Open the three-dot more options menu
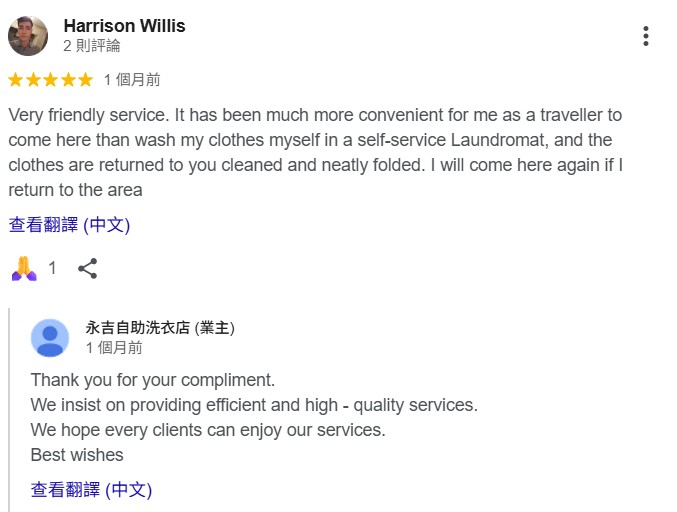 tap(646, 36)
